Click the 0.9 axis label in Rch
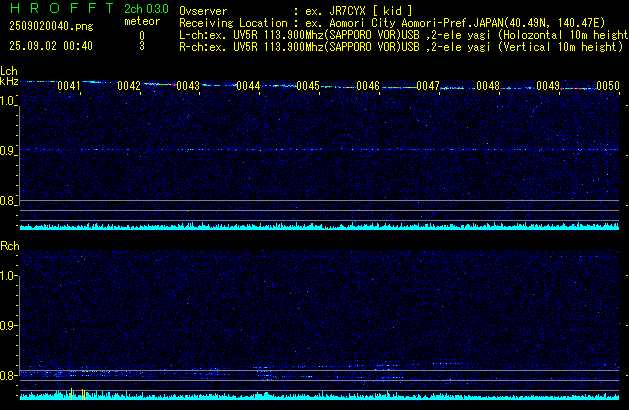 pos(7,325)
